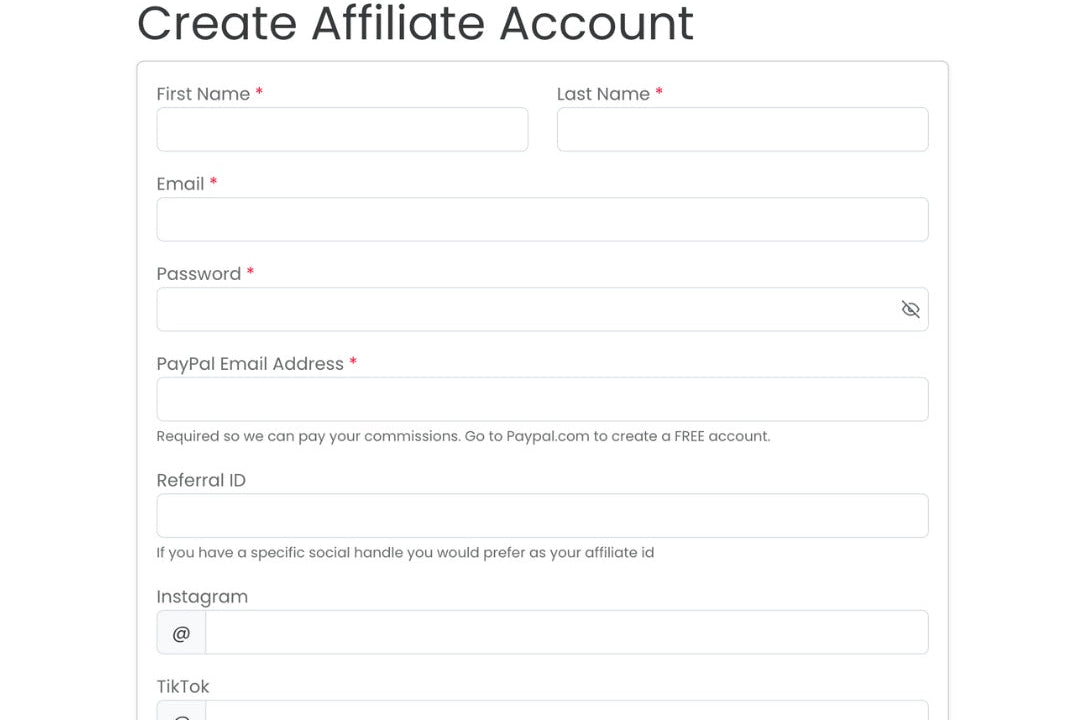Viewport: 1080px width, 720px height.
Task: Click the TikTok label
Action: (x=183, y=687)
